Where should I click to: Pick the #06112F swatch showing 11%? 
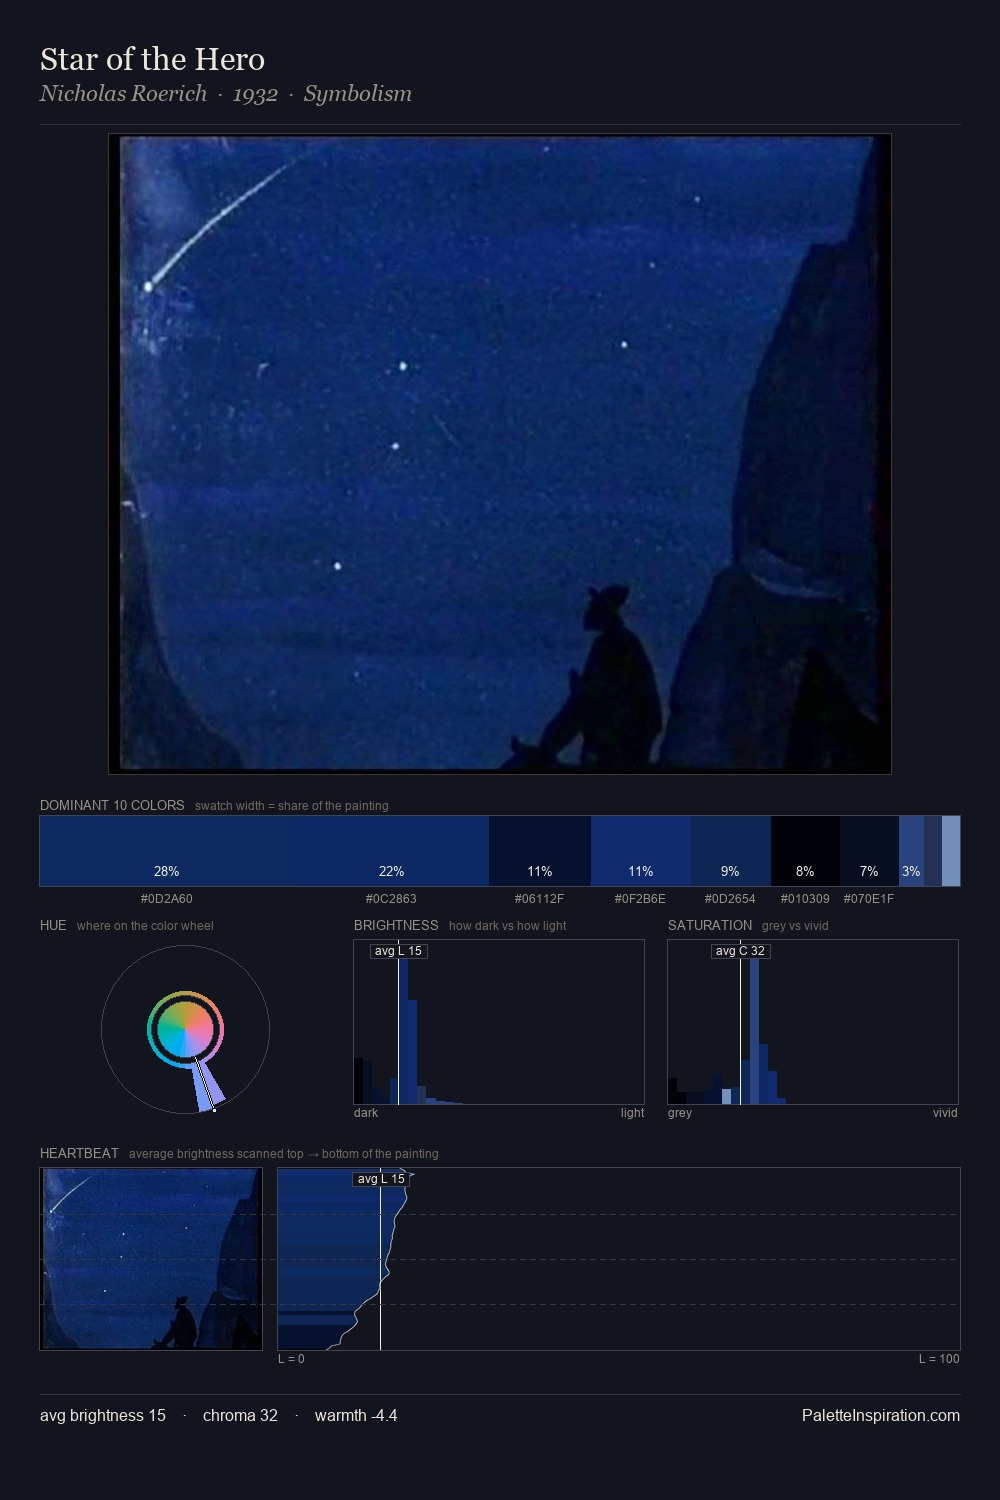[540, 851]
